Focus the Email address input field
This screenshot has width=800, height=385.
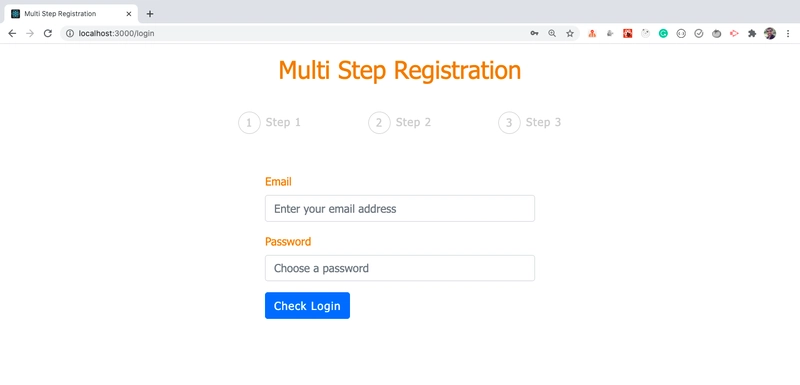(x=400, y=209)
